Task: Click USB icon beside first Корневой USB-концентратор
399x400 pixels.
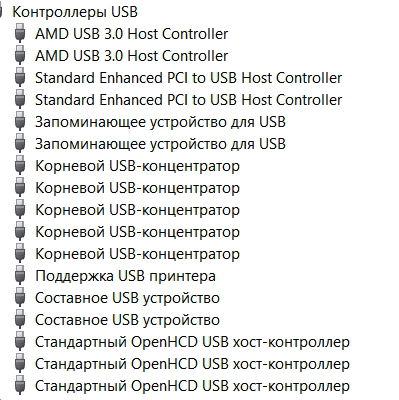Action: pos(20,165)
